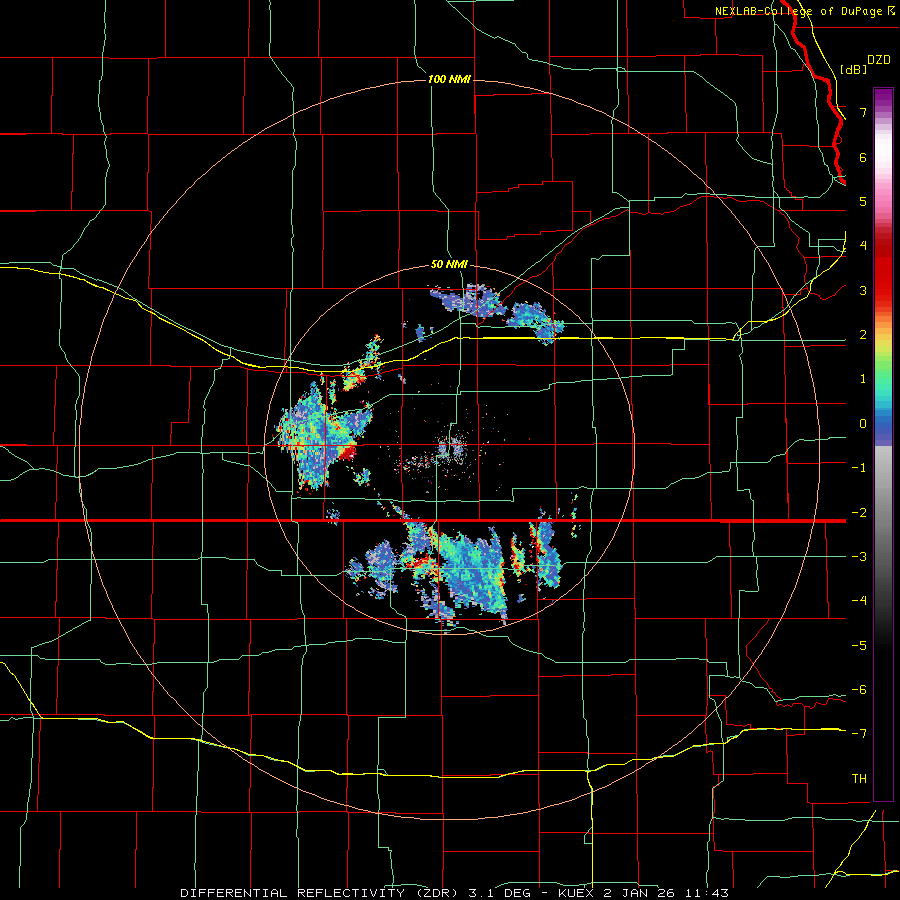Click the 100 NMI range ring label
This screenshot has width=900, height=900.
pyautogui.click(x=449, y=79)
